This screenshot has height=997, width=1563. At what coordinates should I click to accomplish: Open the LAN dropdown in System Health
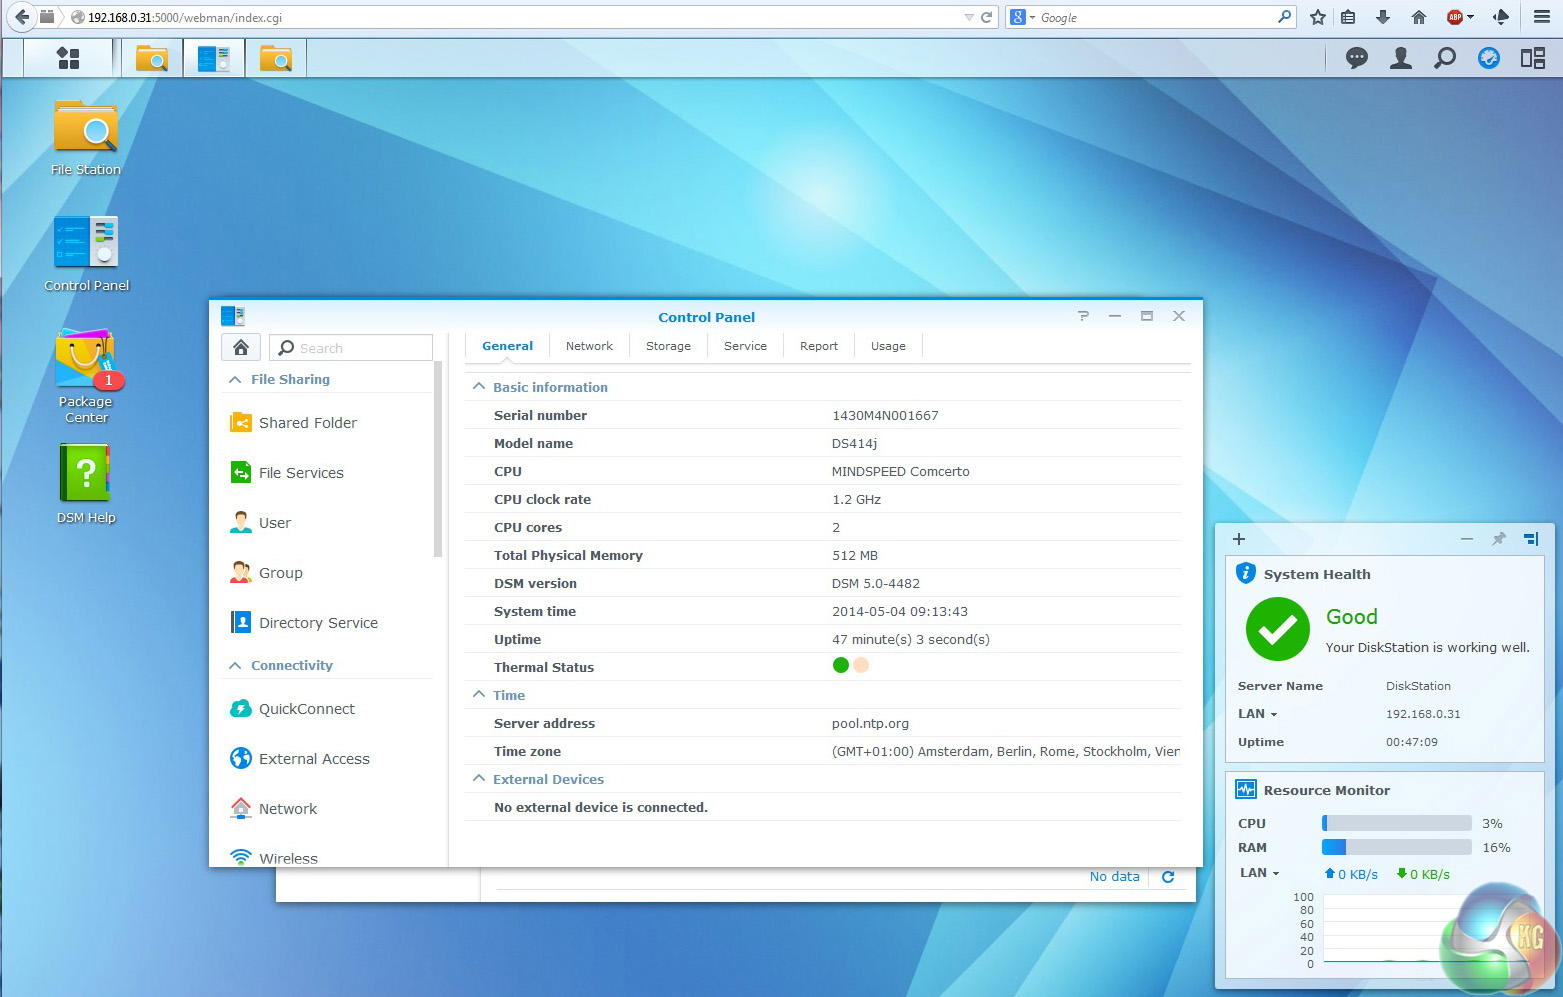point(1258,714)
